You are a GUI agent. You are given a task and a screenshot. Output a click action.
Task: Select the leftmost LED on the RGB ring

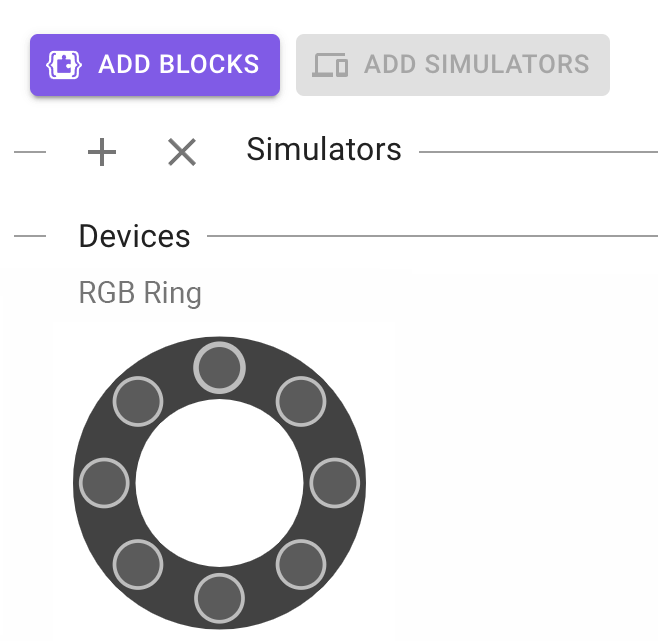click(x=104, y=483)
